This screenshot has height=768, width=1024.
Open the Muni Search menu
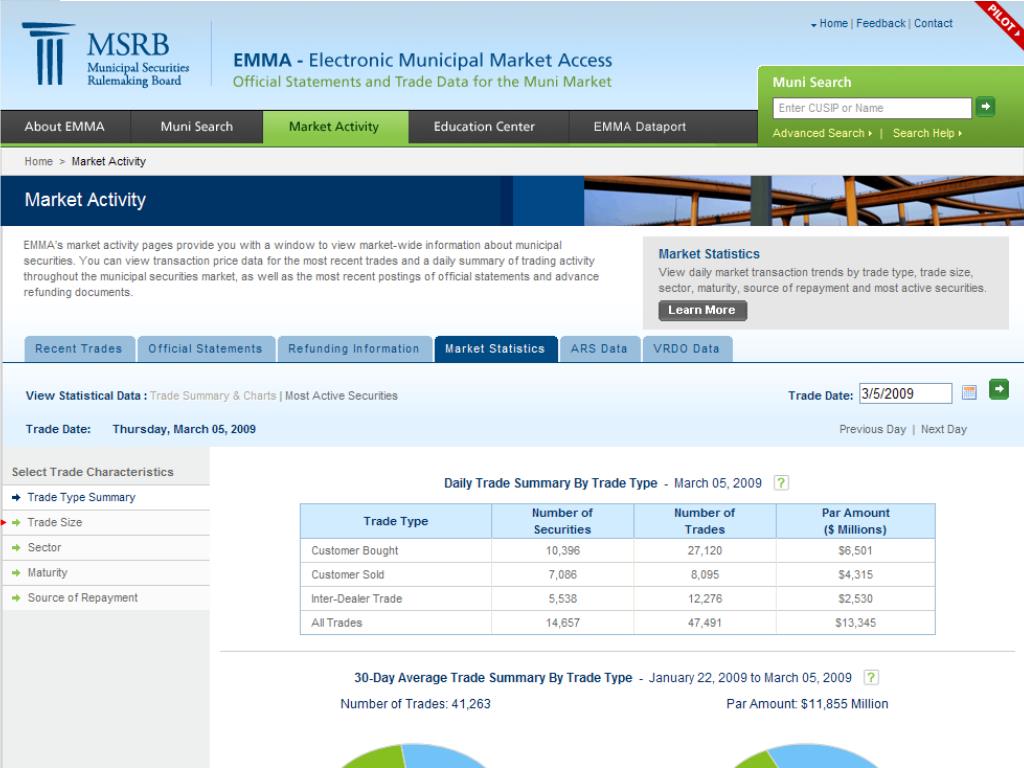pos(197,127)
